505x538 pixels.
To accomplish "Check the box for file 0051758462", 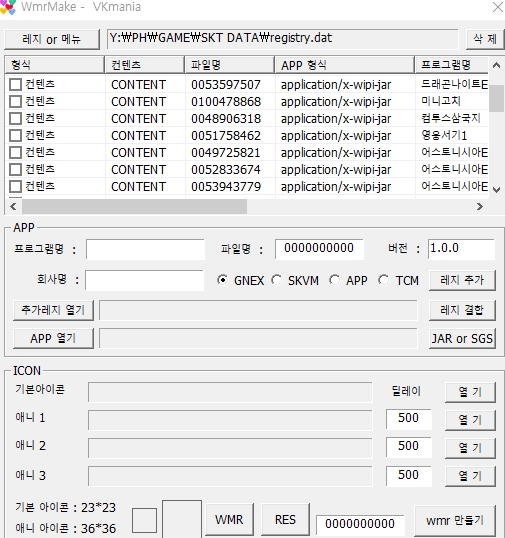I will coord(15,136).
